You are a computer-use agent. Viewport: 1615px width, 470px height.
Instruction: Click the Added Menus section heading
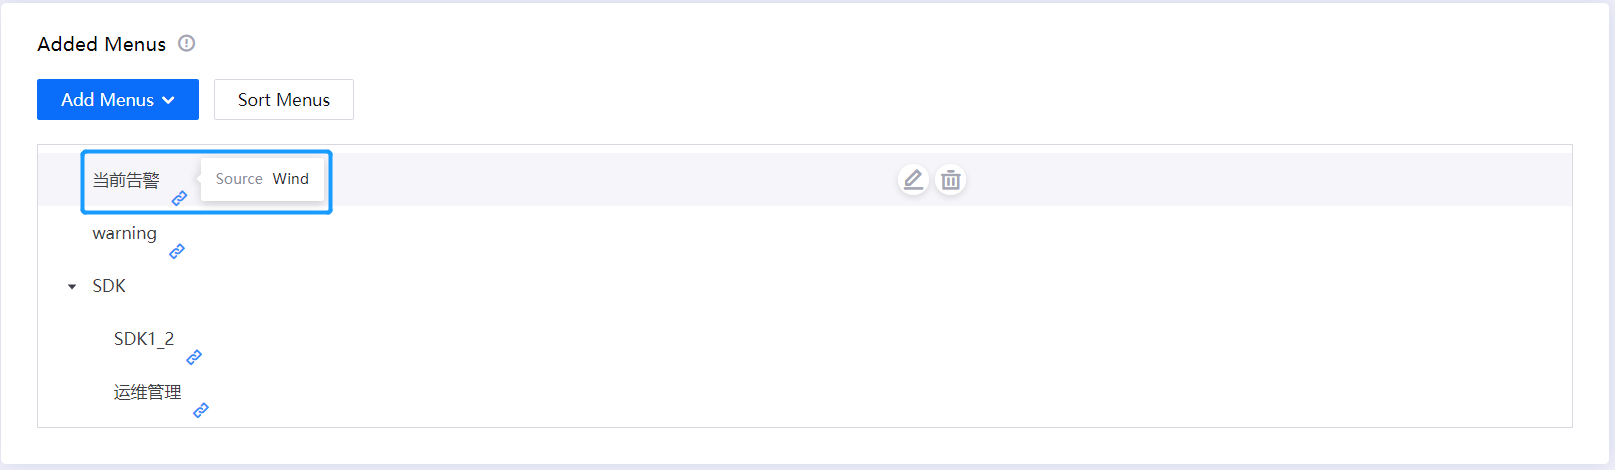tap(102, 44)
